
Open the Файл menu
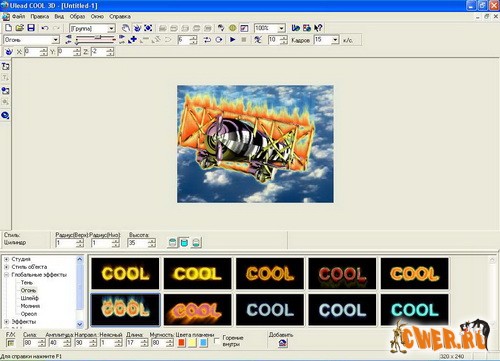click(19, 16)
